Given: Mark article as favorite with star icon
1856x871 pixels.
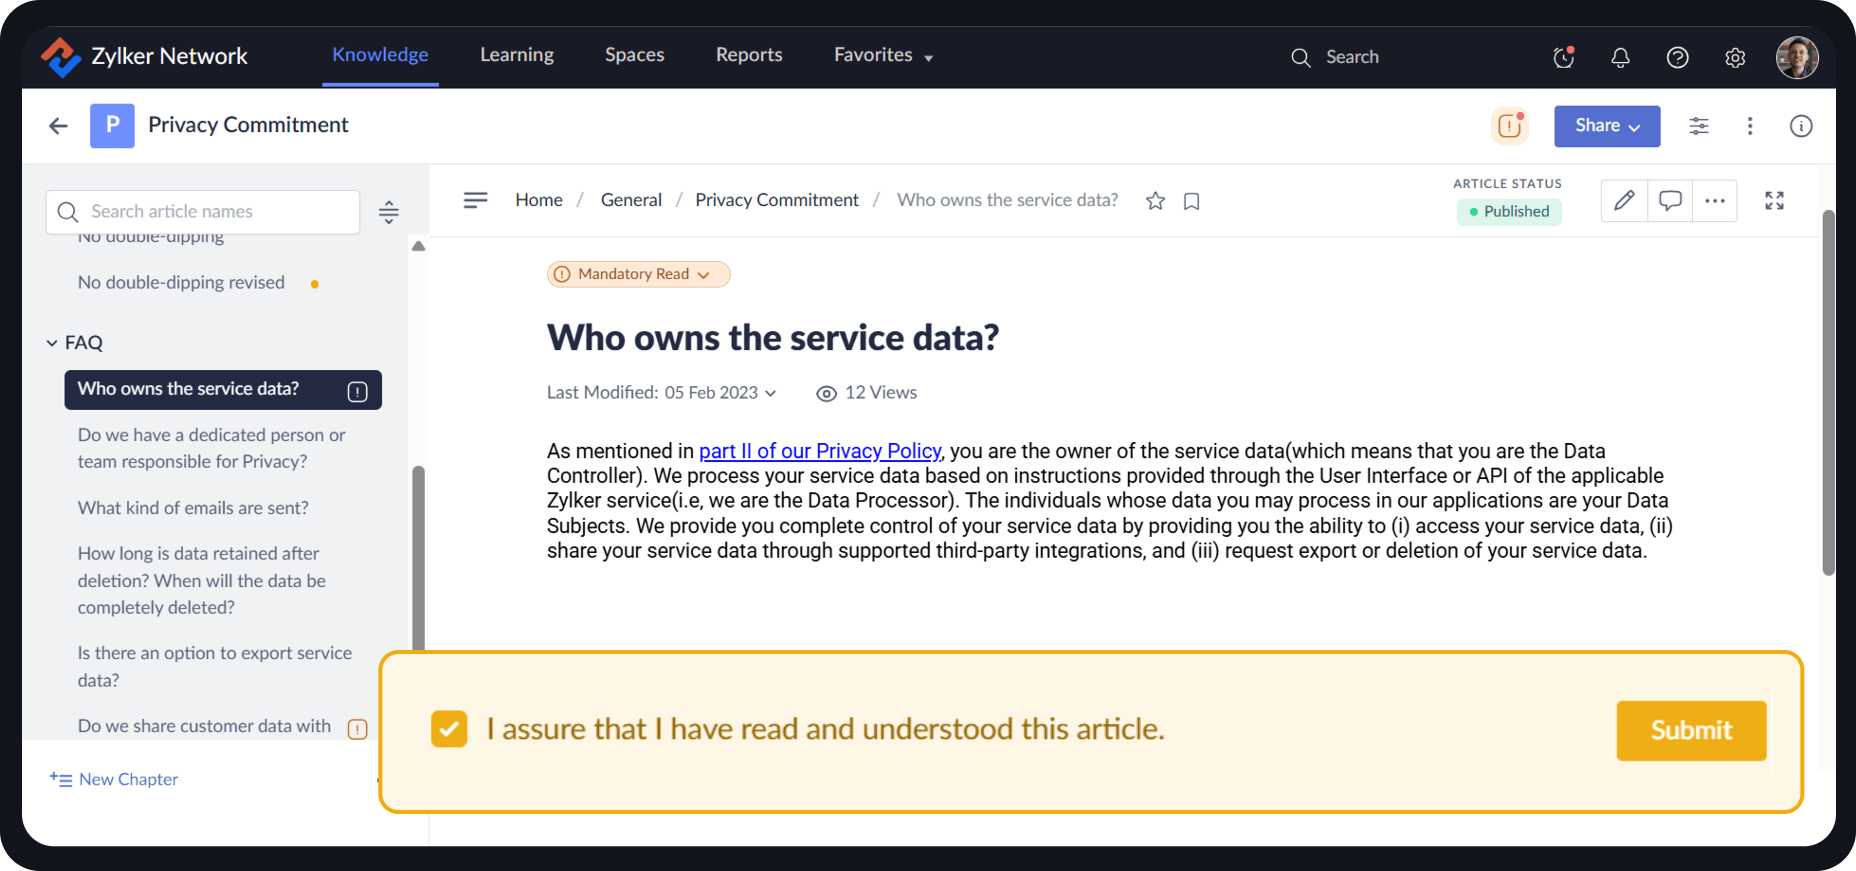Looking at the screenshot, I should point(1155,201).
